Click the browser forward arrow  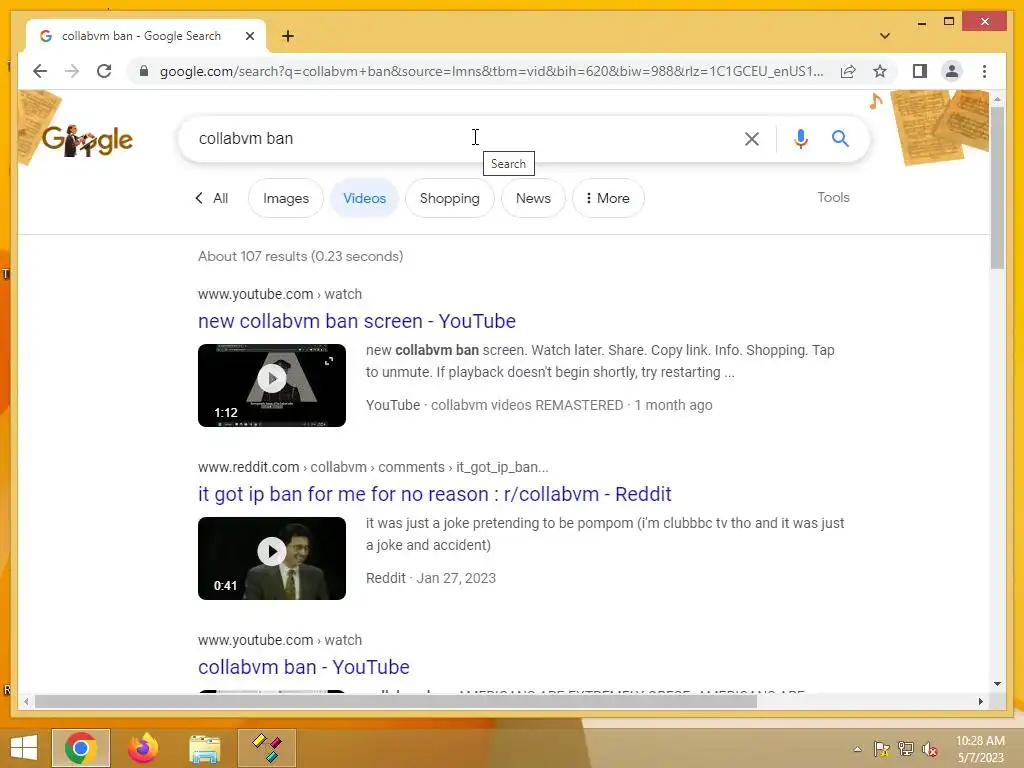click(x=72, y=71)
